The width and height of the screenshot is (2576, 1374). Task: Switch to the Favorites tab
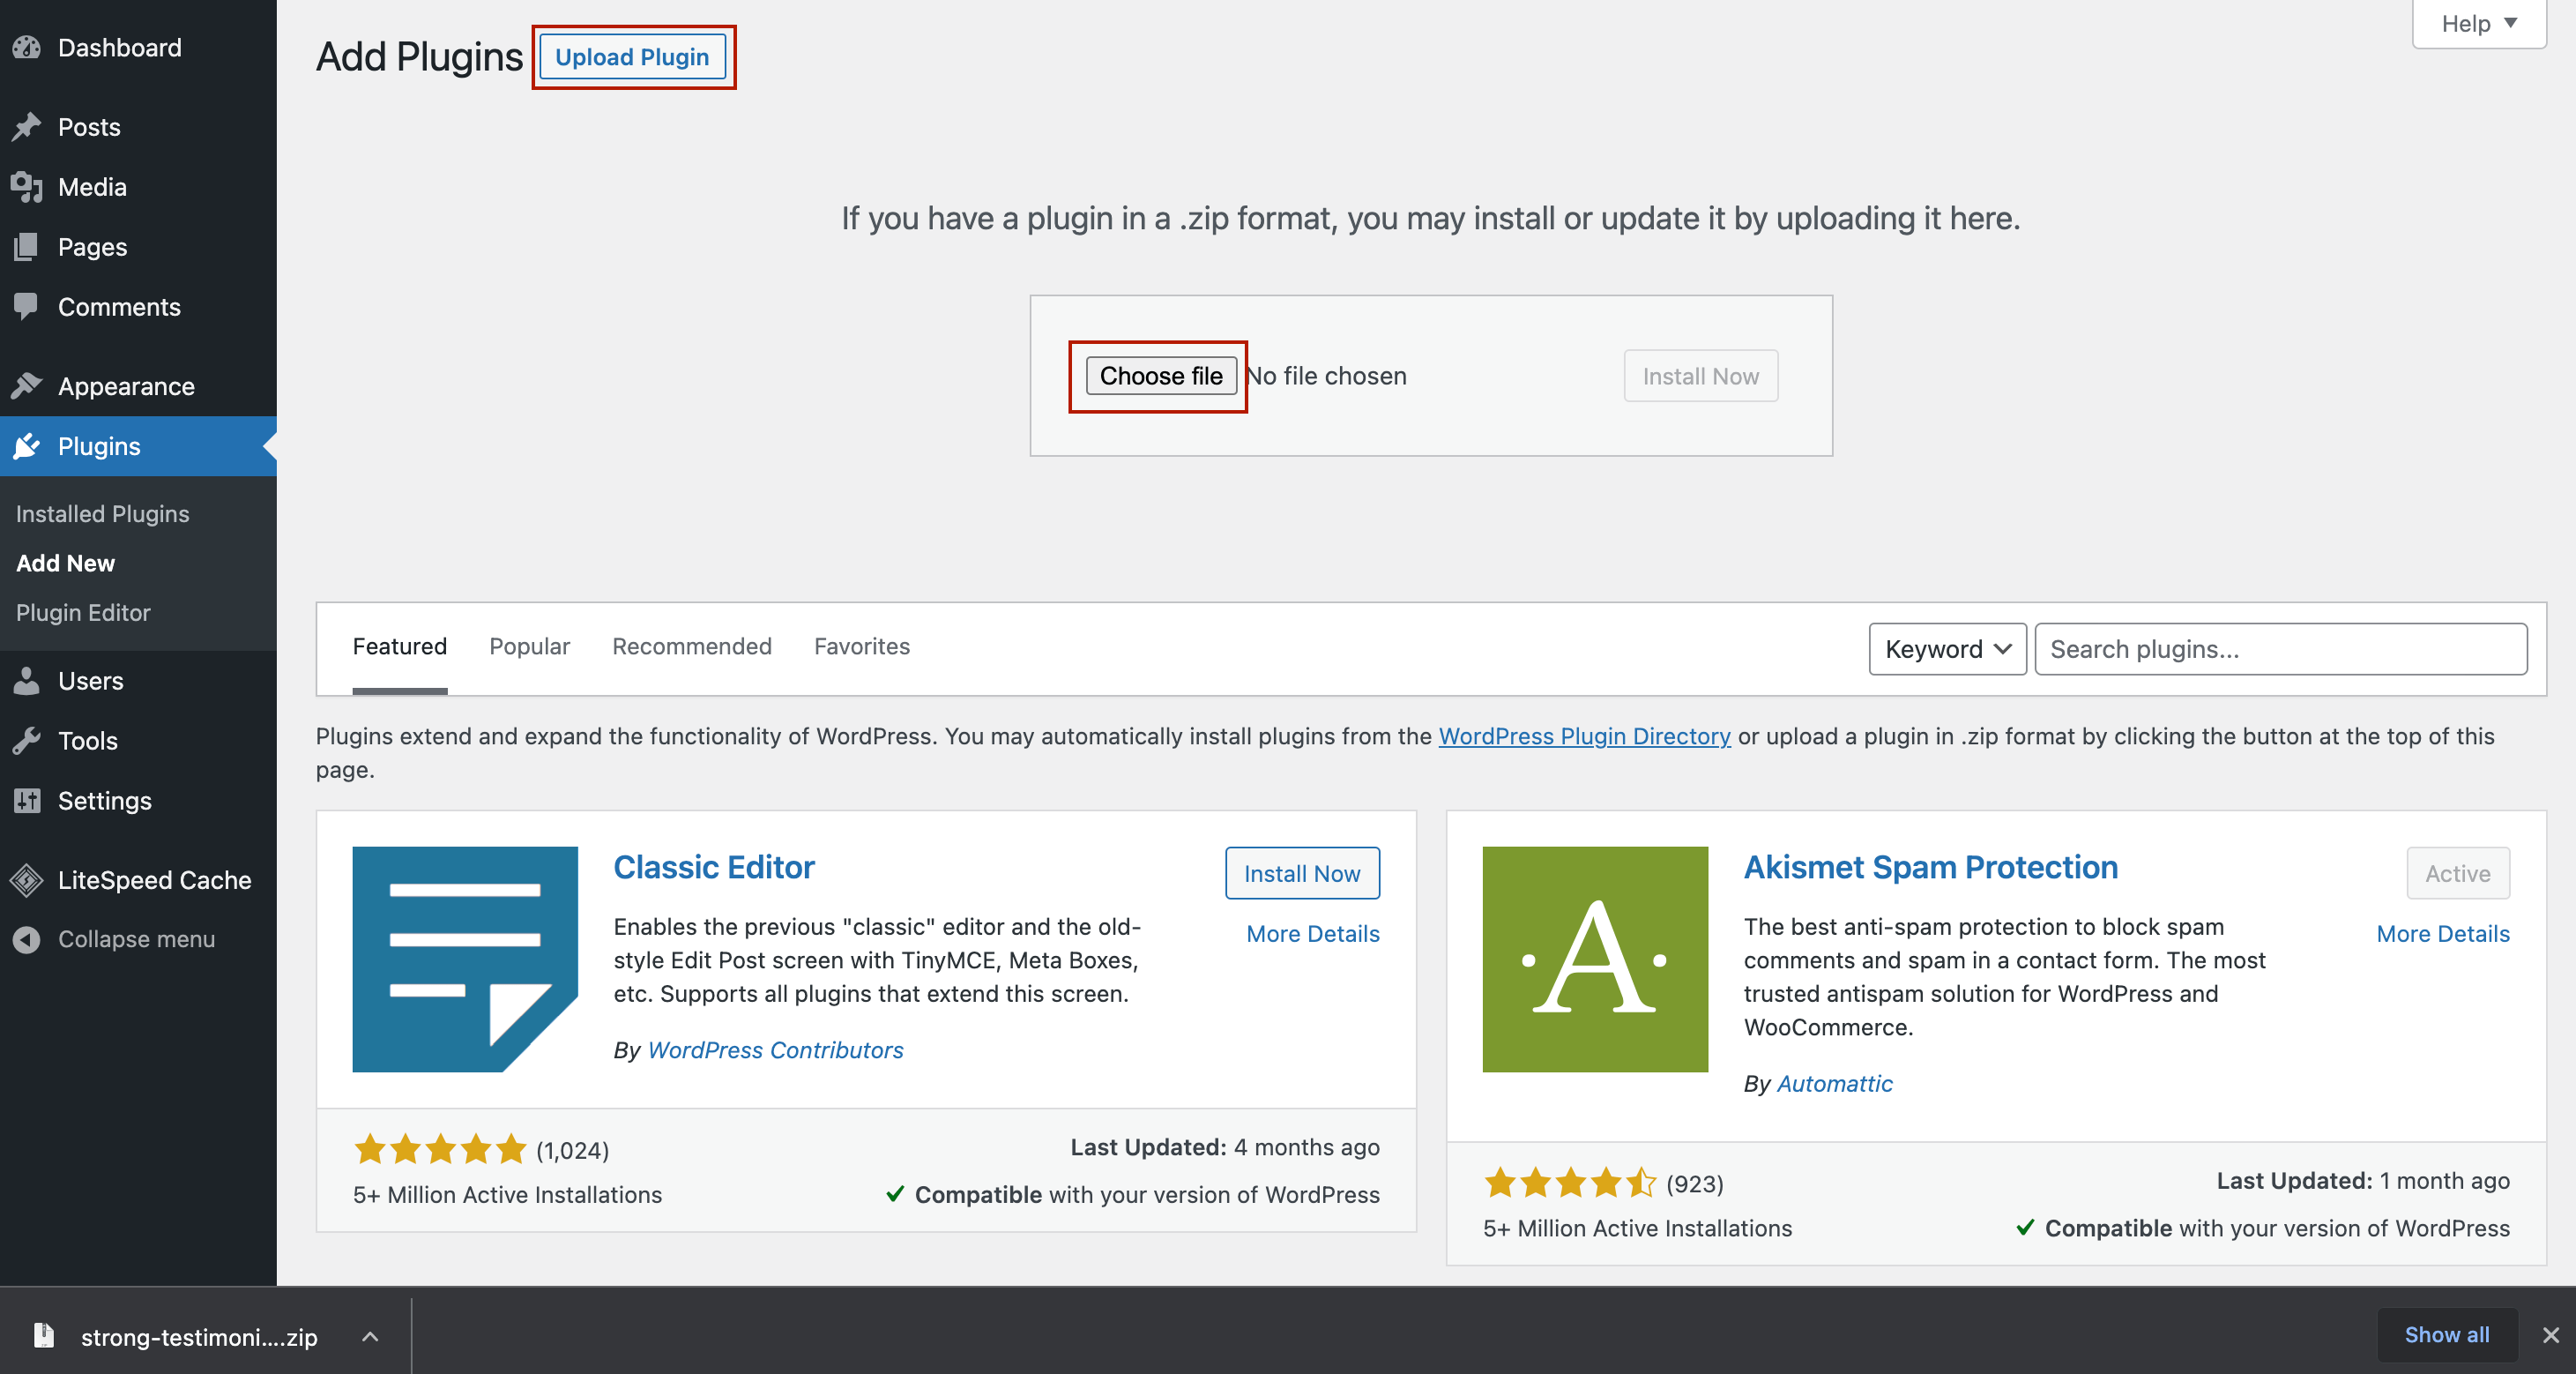862,646
